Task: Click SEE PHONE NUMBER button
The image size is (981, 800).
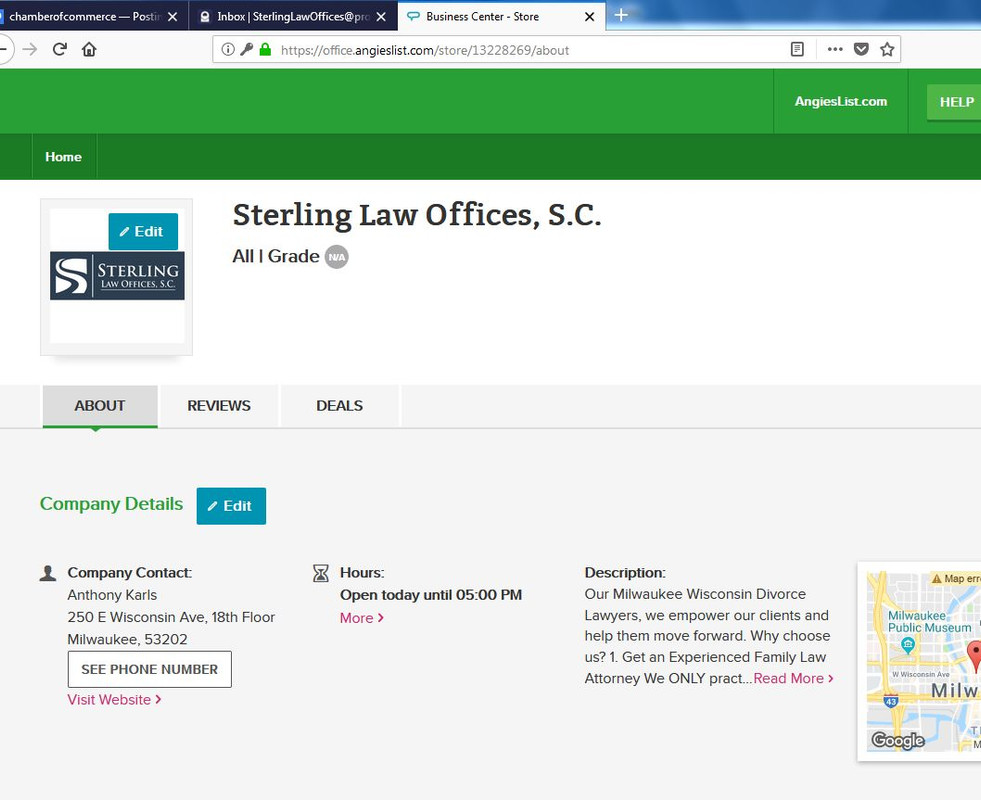Action: point(150,669)
